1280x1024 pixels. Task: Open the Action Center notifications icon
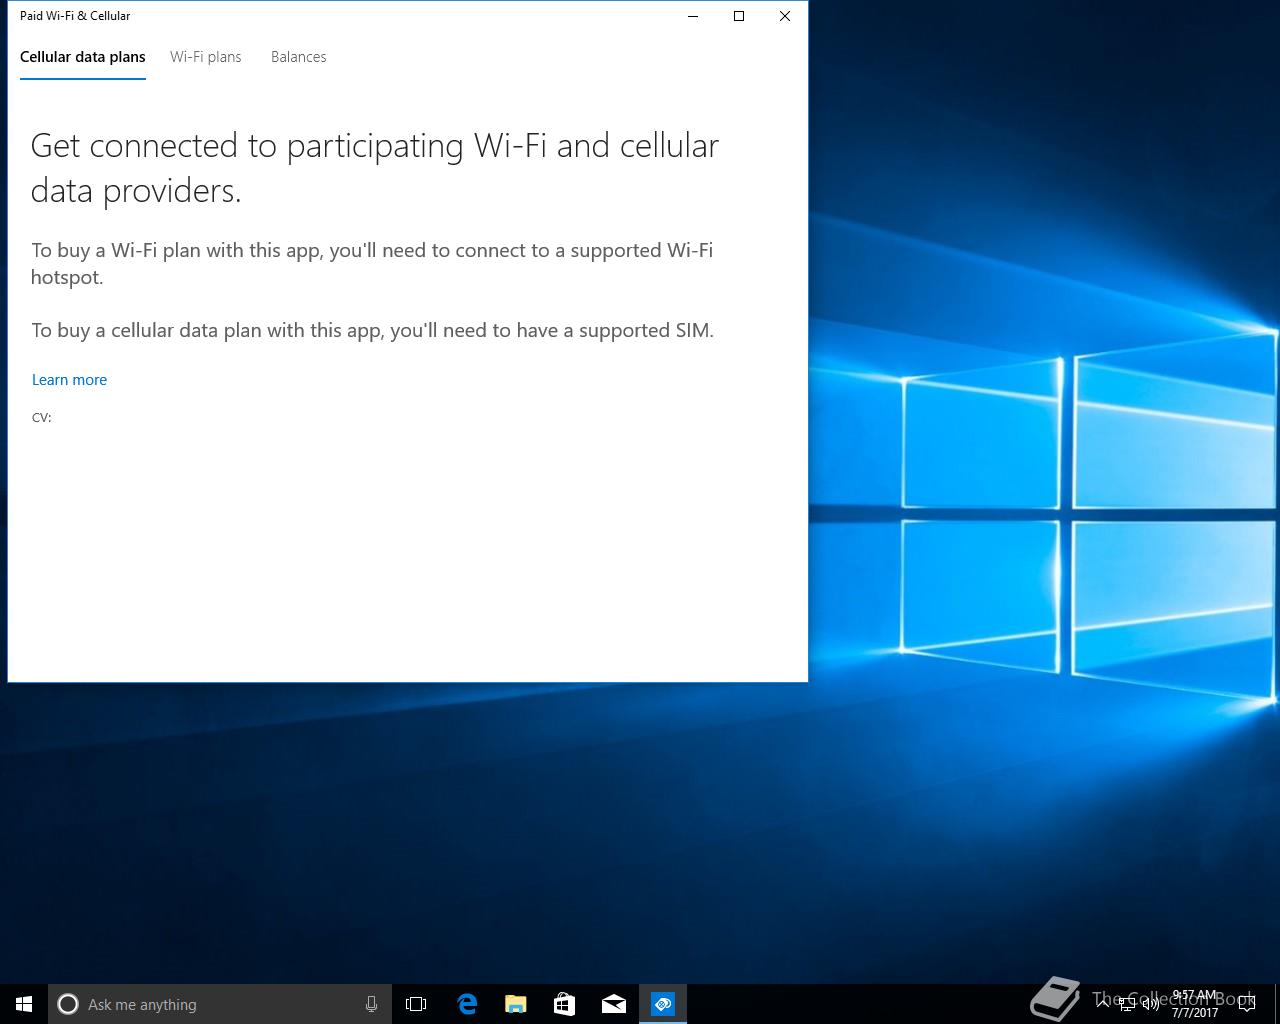pyautogui.click(x=1246, y=1004)
